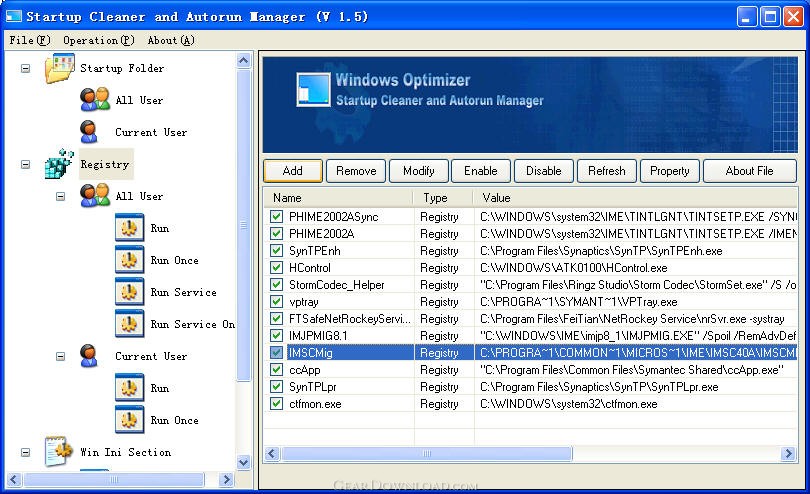This screenshot has height=494, width=810.
Task: Collapse the Current User node under Registry
Action: click(60, 357)
